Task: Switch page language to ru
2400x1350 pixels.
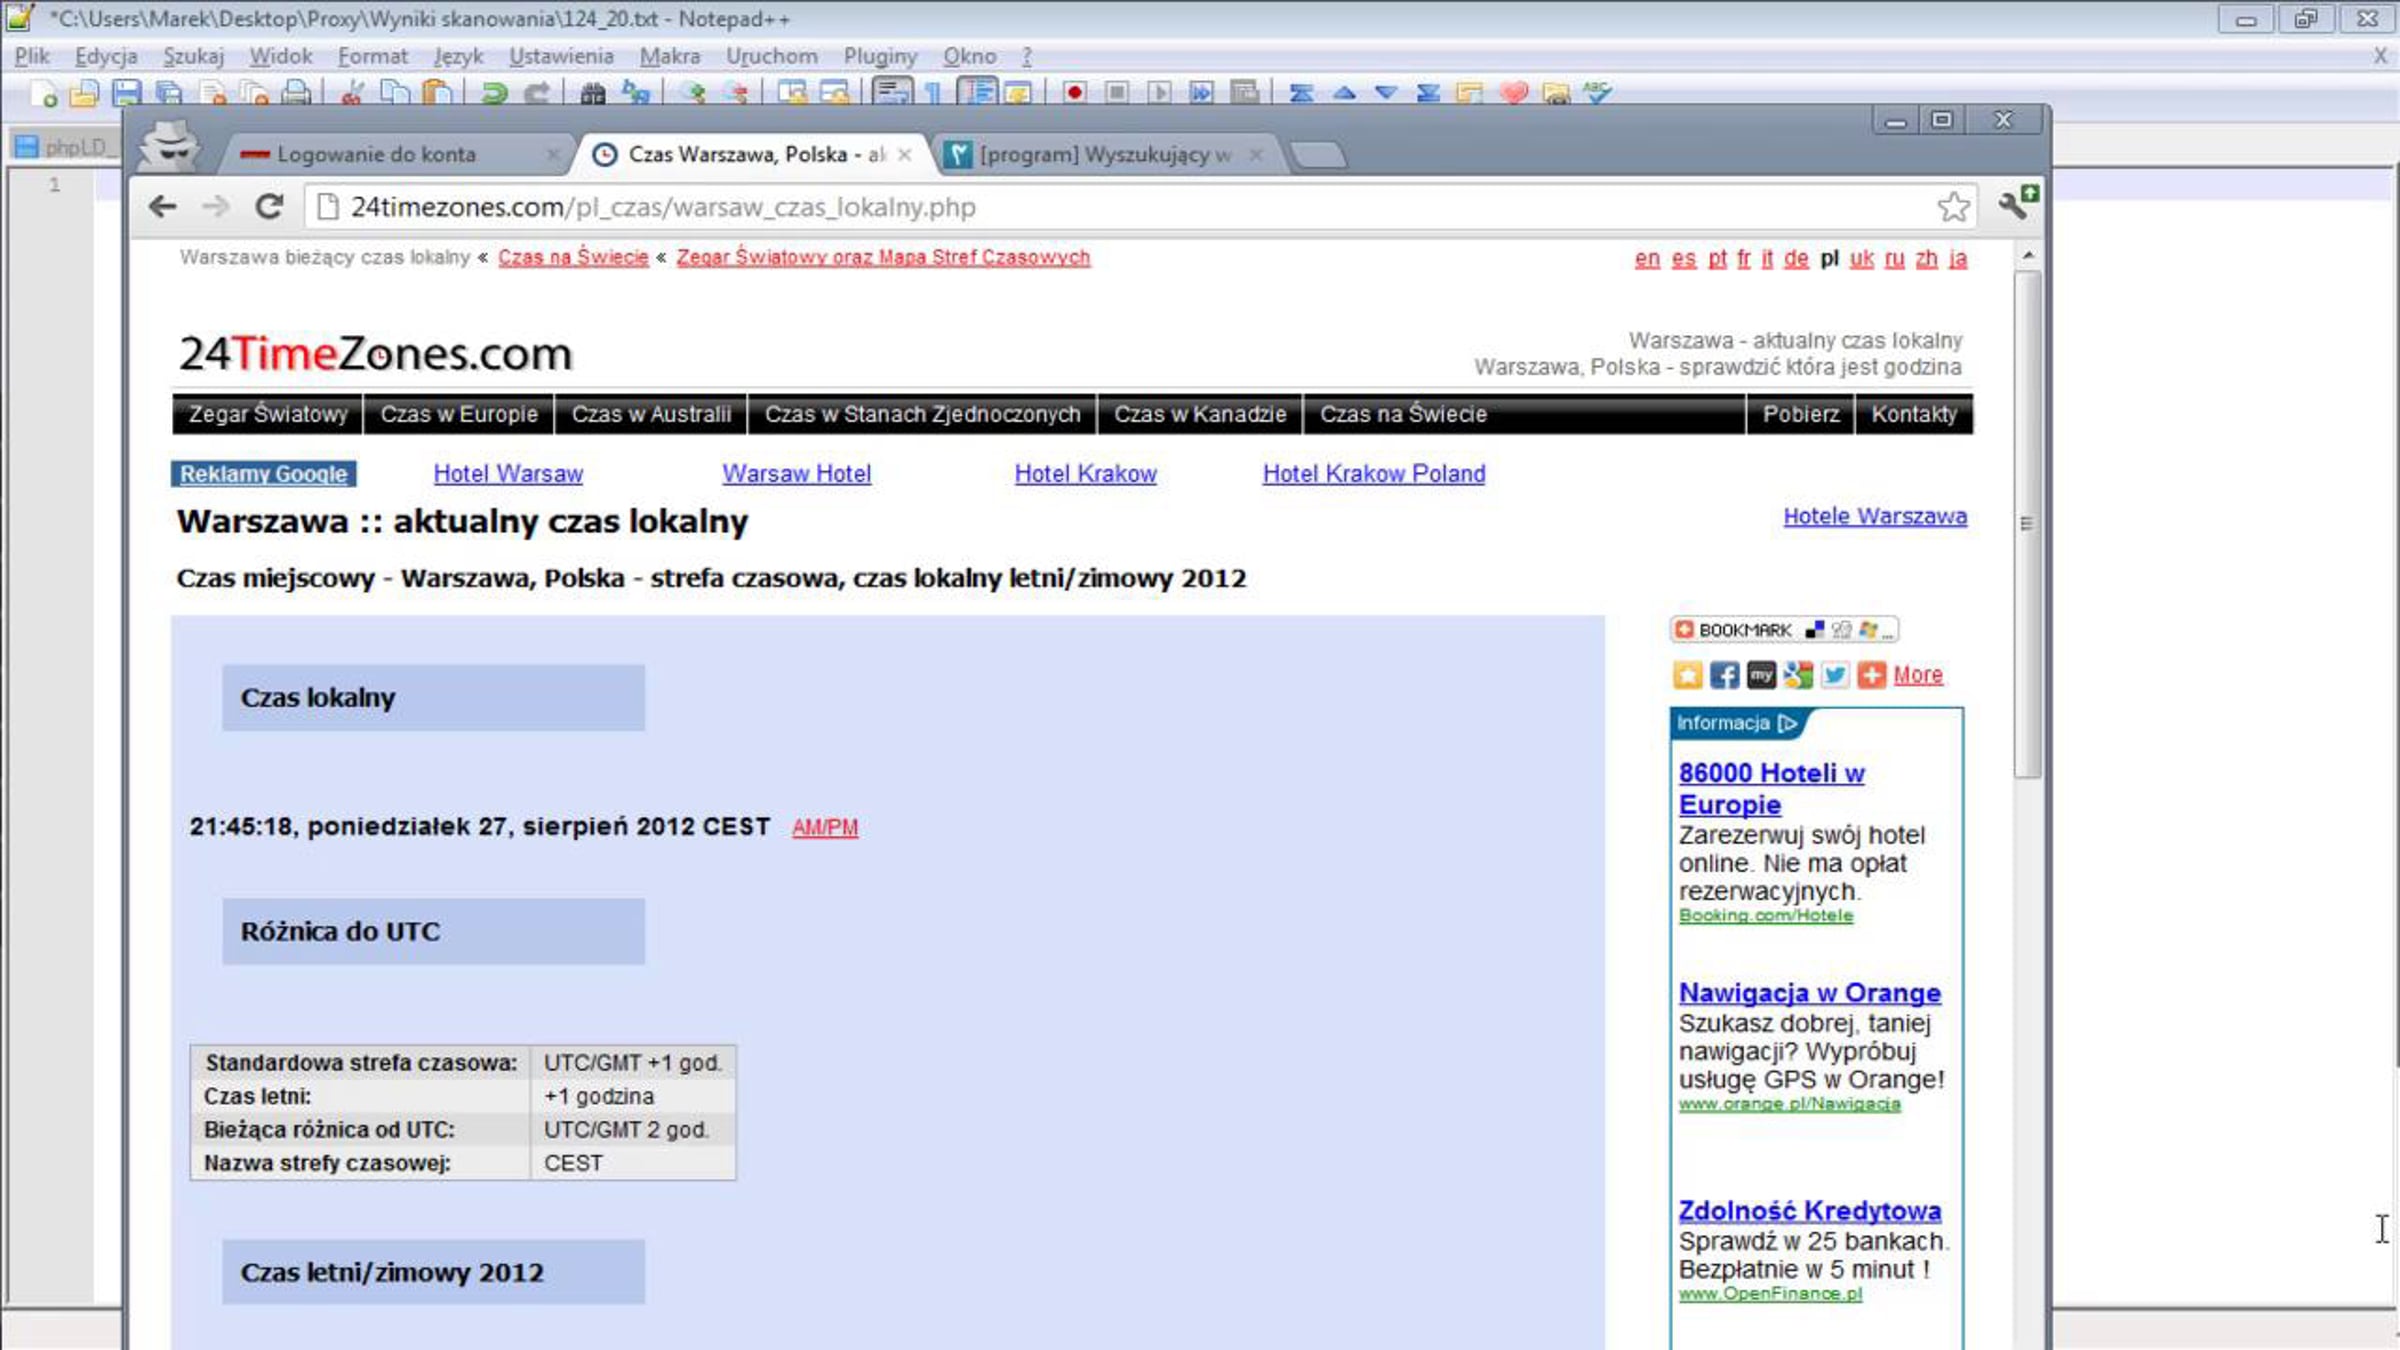Action: tap(1894, 259)
